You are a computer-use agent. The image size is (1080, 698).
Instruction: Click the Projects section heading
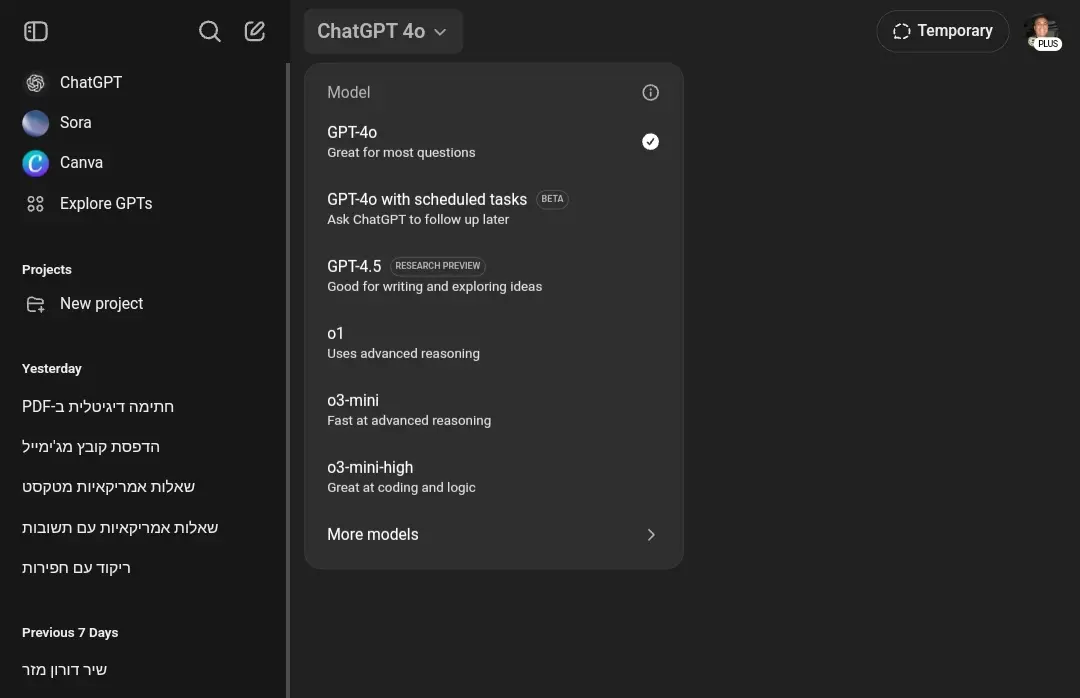pos(47,270)
